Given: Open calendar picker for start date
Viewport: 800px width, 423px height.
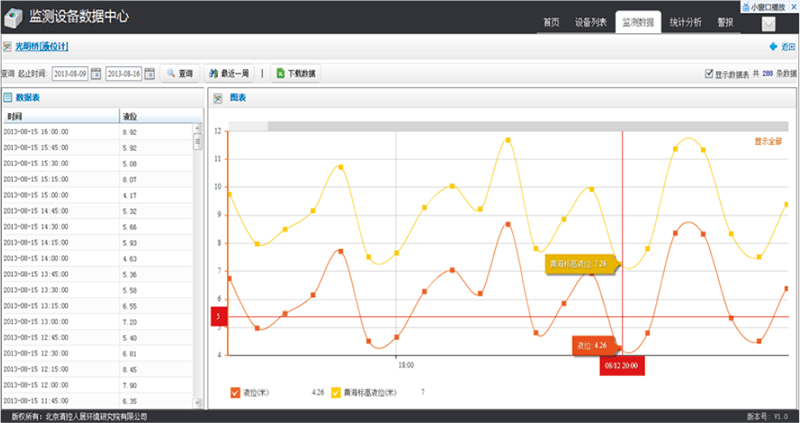Looking at the screenshot, I should pyautogui.click(x=96, y=73).
